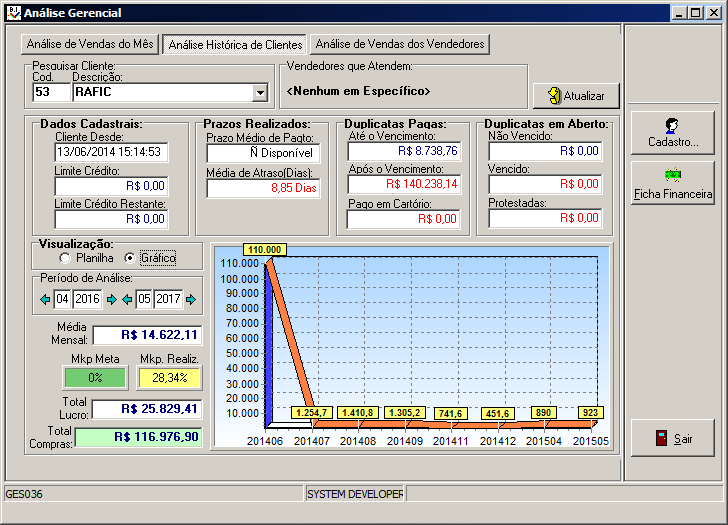This screenshot has height=525, width=728.
Task: Decrease start month with first left arrow
Action: [x=44, y=299]
